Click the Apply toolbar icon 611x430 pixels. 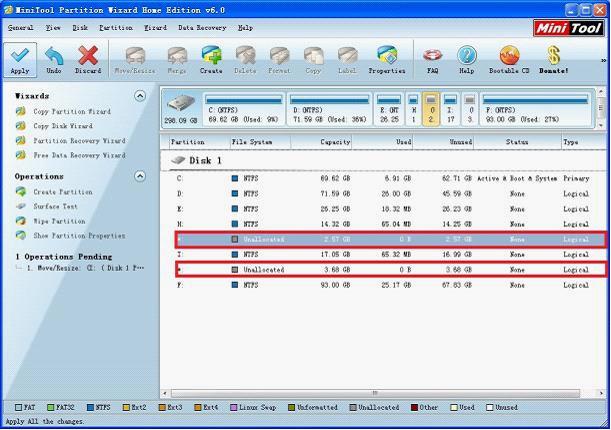pyautogui.click(x=20, y=56)
